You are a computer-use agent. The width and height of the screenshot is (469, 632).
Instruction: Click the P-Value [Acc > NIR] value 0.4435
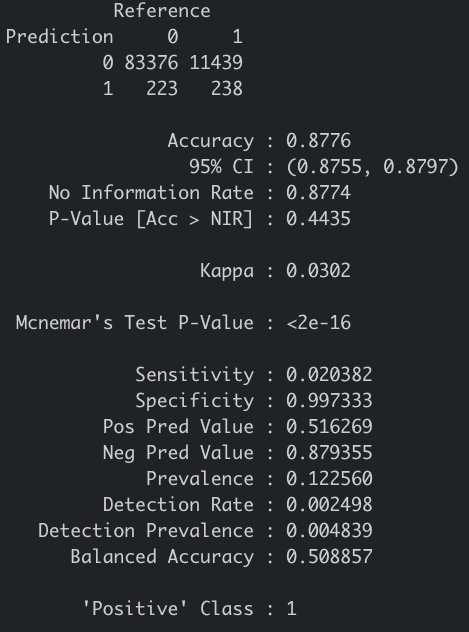point(318,219)
